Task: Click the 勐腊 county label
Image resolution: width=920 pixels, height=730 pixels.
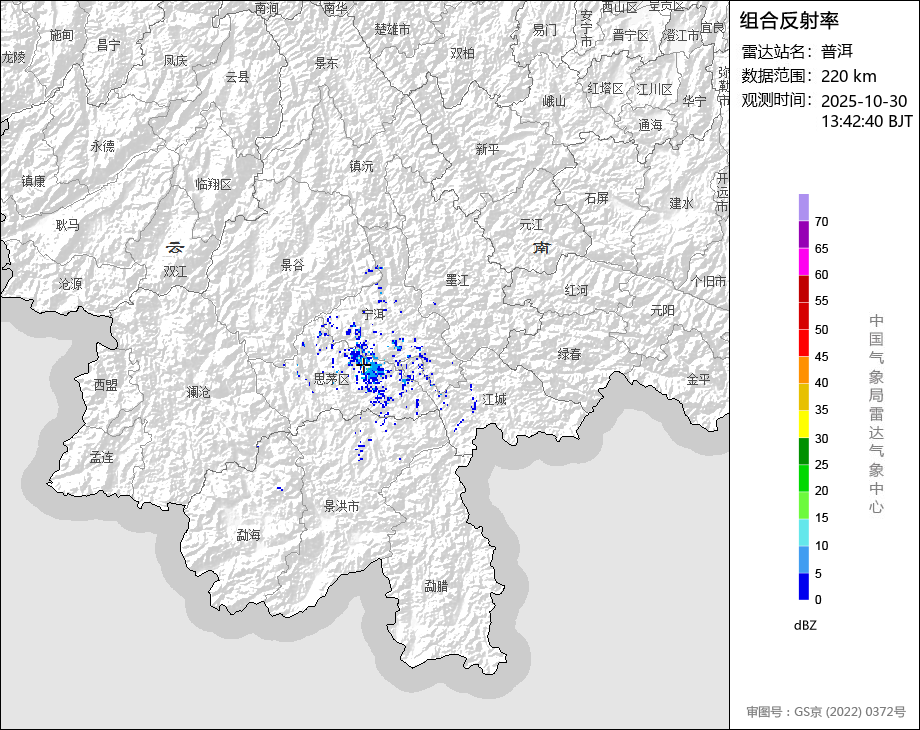Action: pyautogui.click(x=436, y=585)
